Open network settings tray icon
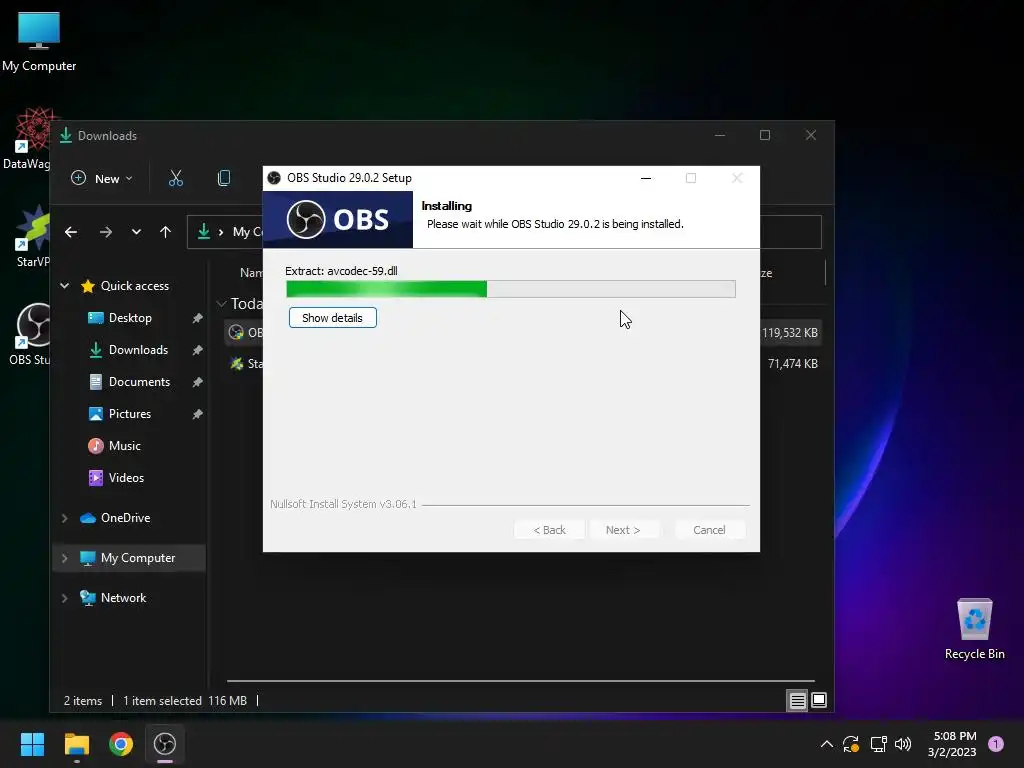The width and height of the screenshot is (1024, 768). (x=878, y=744)
